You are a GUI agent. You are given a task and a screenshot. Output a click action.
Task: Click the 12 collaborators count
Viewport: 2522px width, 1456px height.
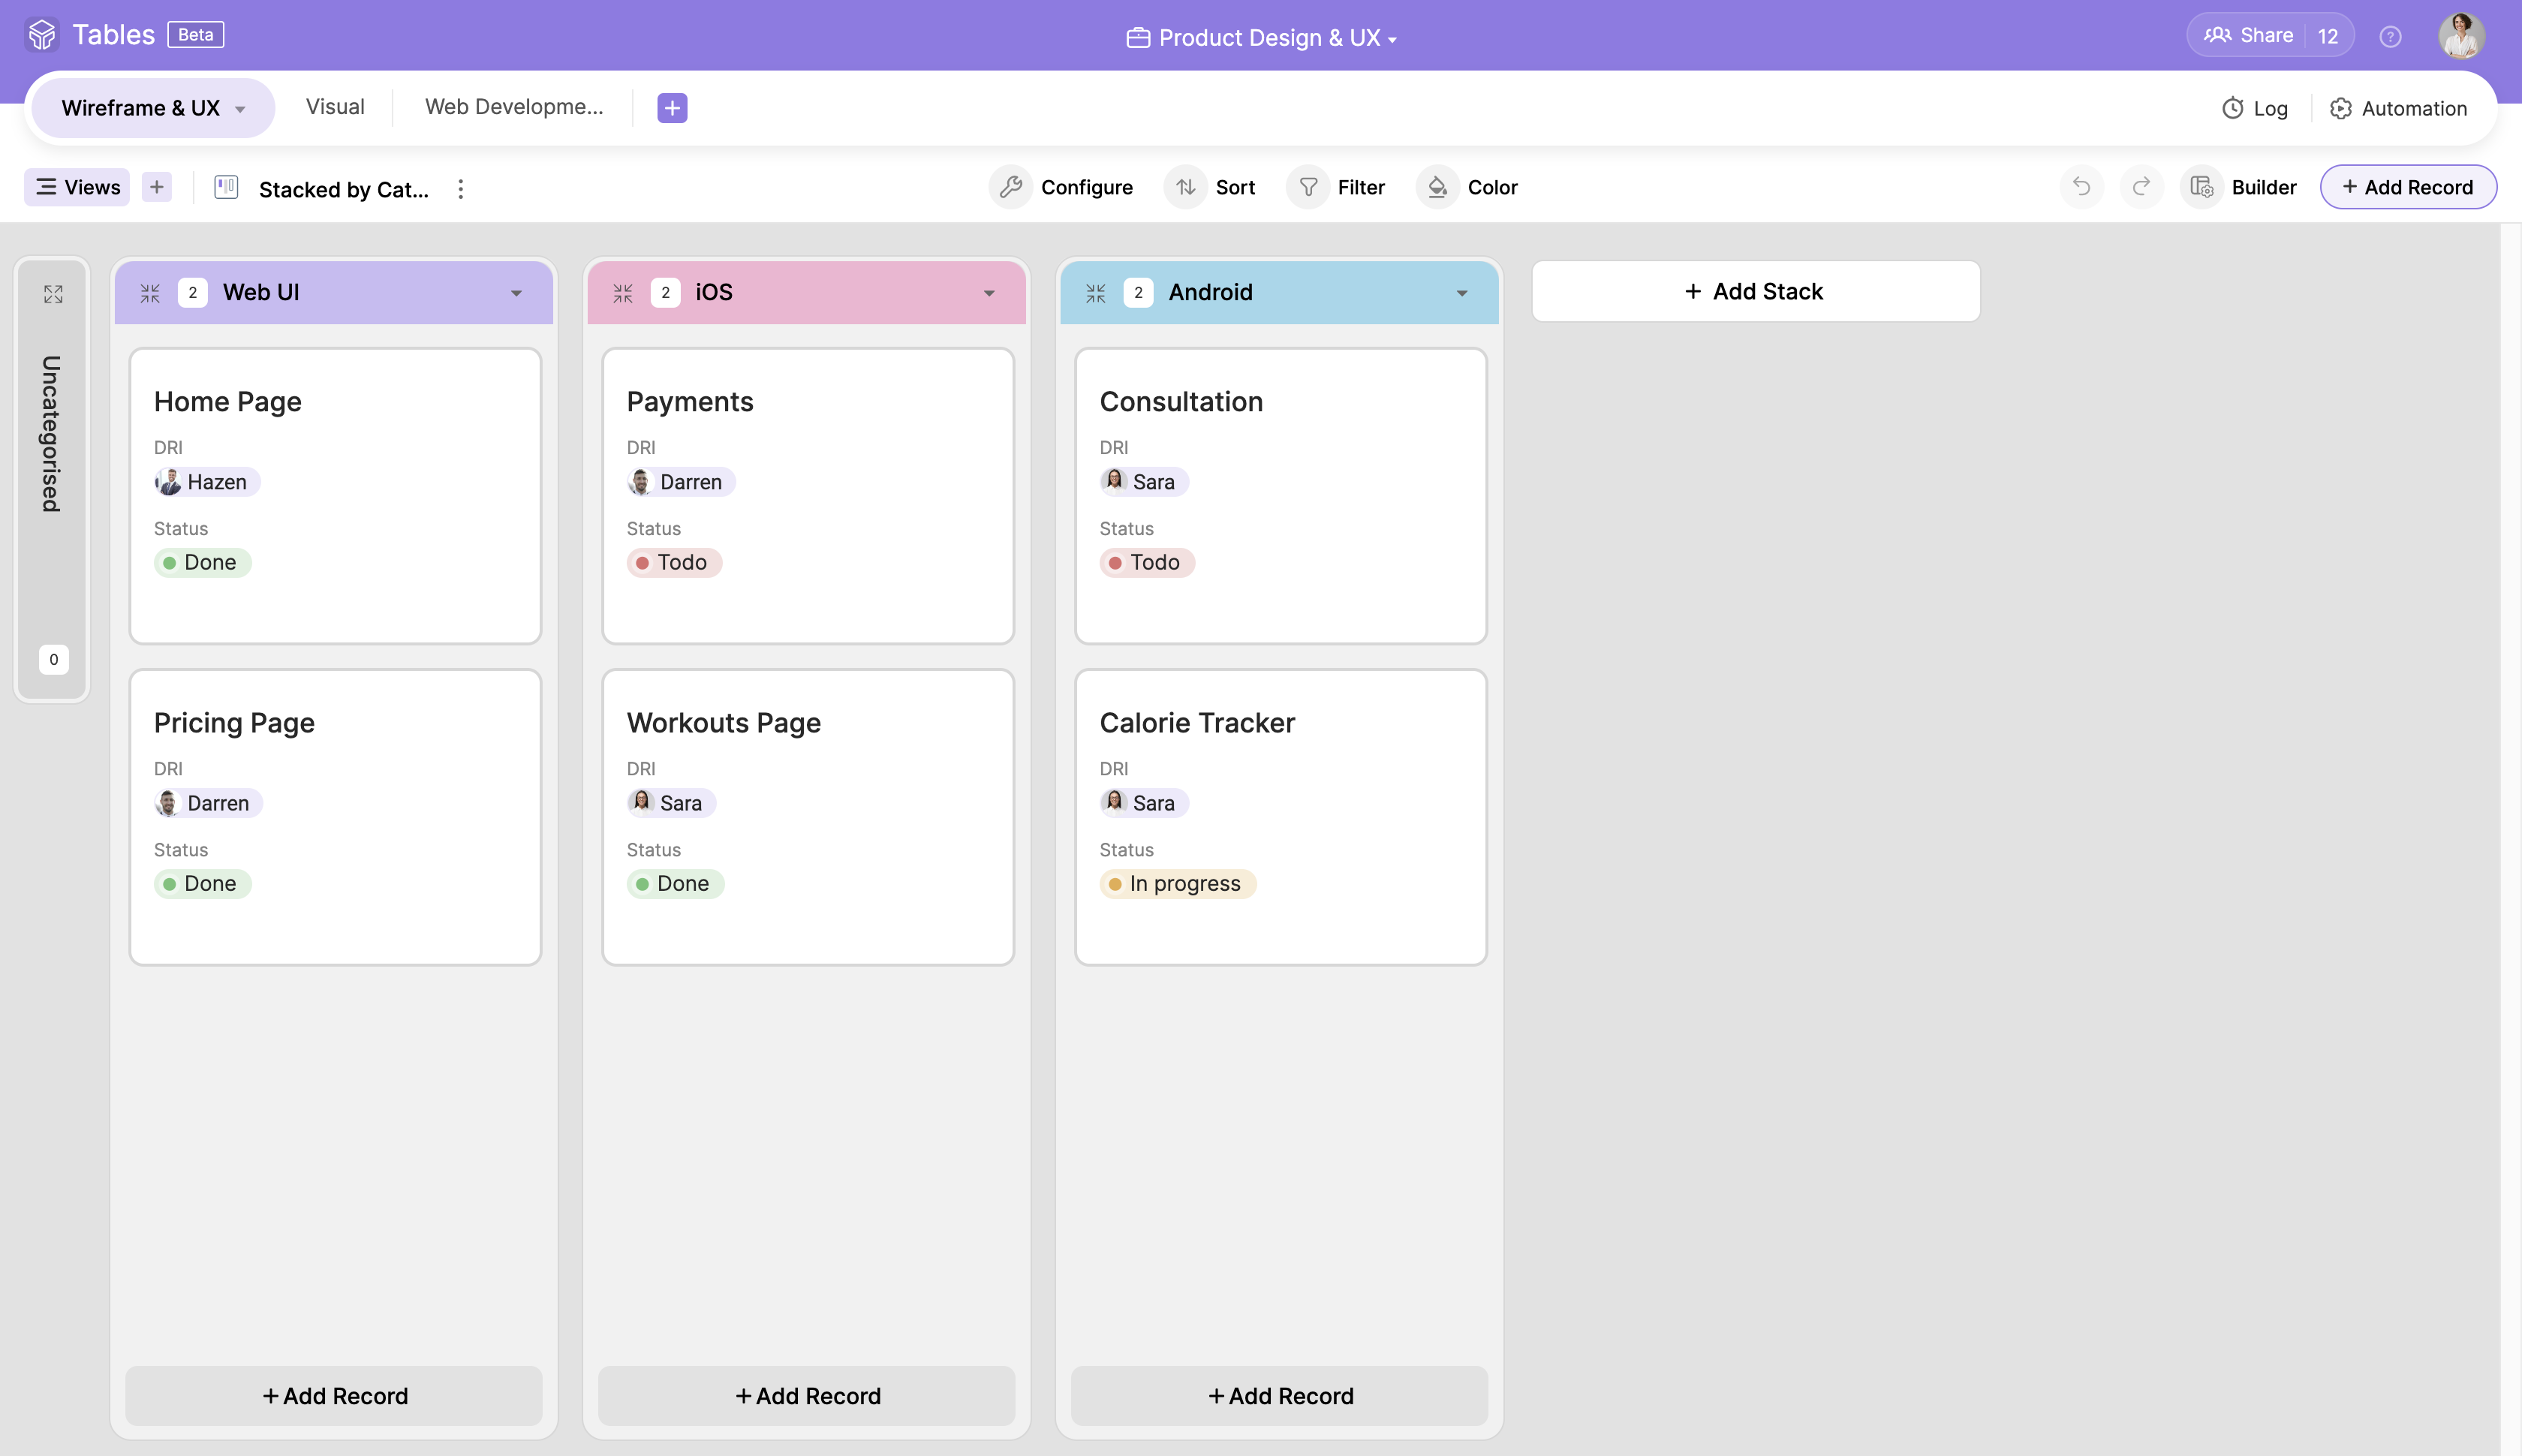tap(2328, 36)
